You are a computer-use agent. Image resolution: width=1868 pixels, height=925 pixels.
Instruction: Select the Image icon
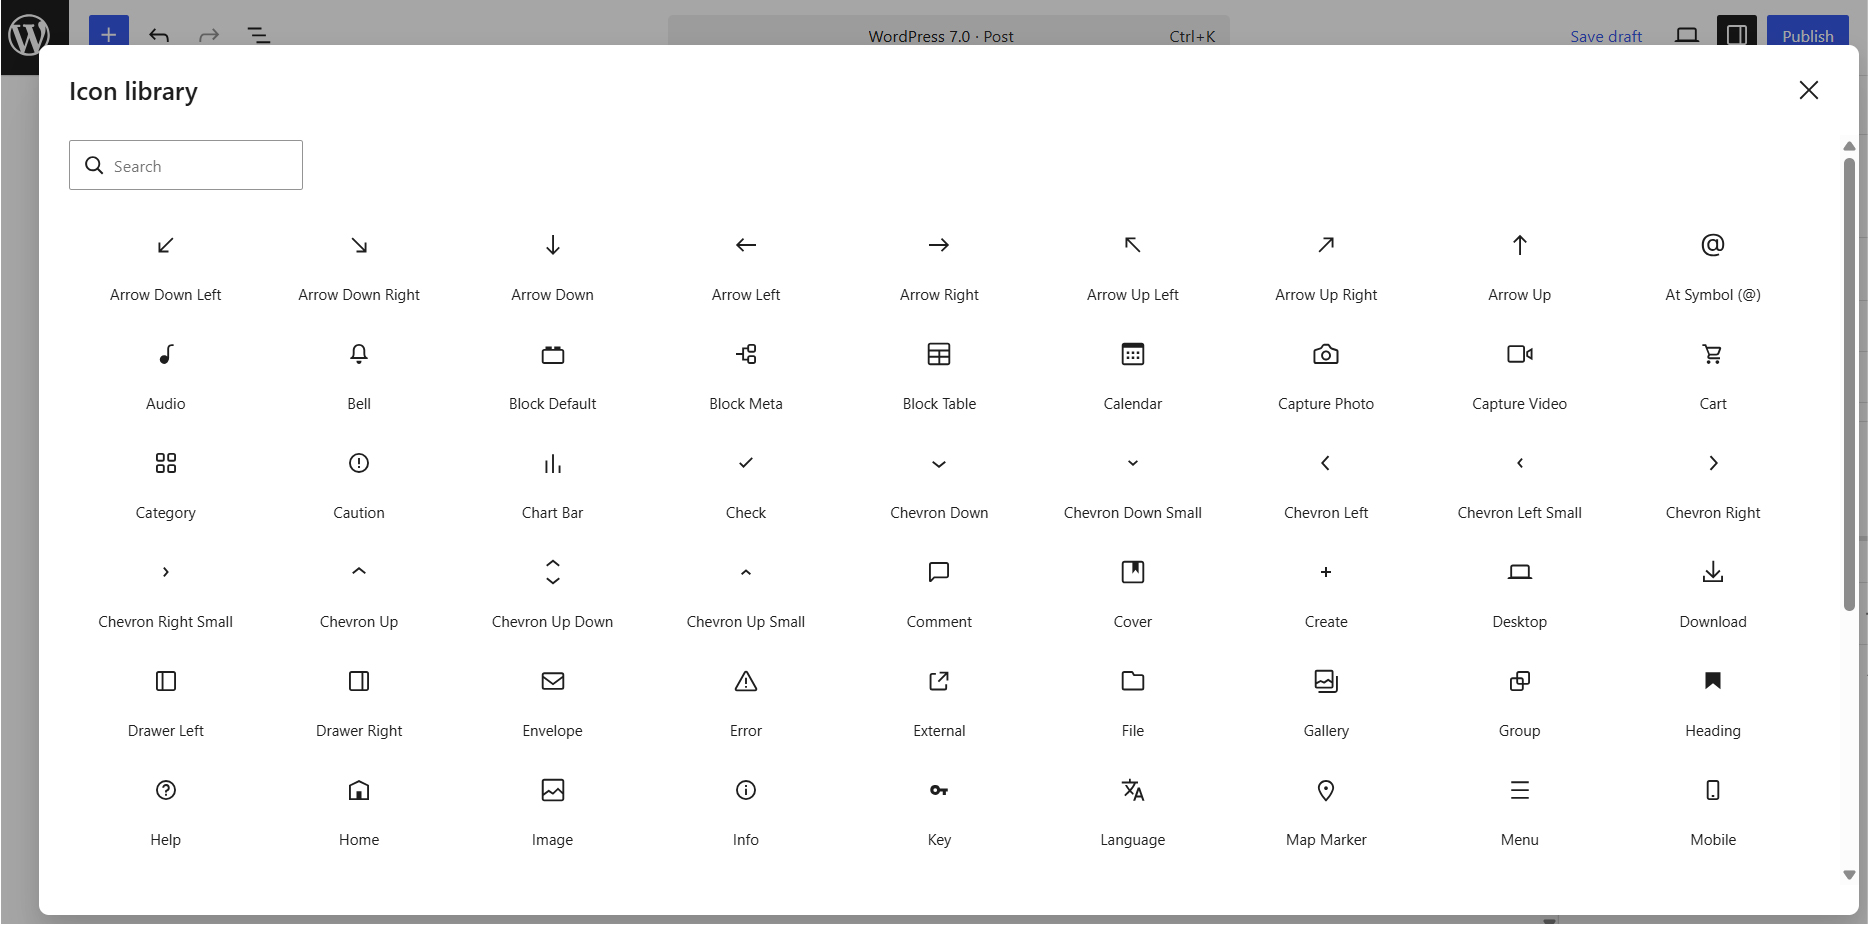pyautogui.click(x=553, y=790)
